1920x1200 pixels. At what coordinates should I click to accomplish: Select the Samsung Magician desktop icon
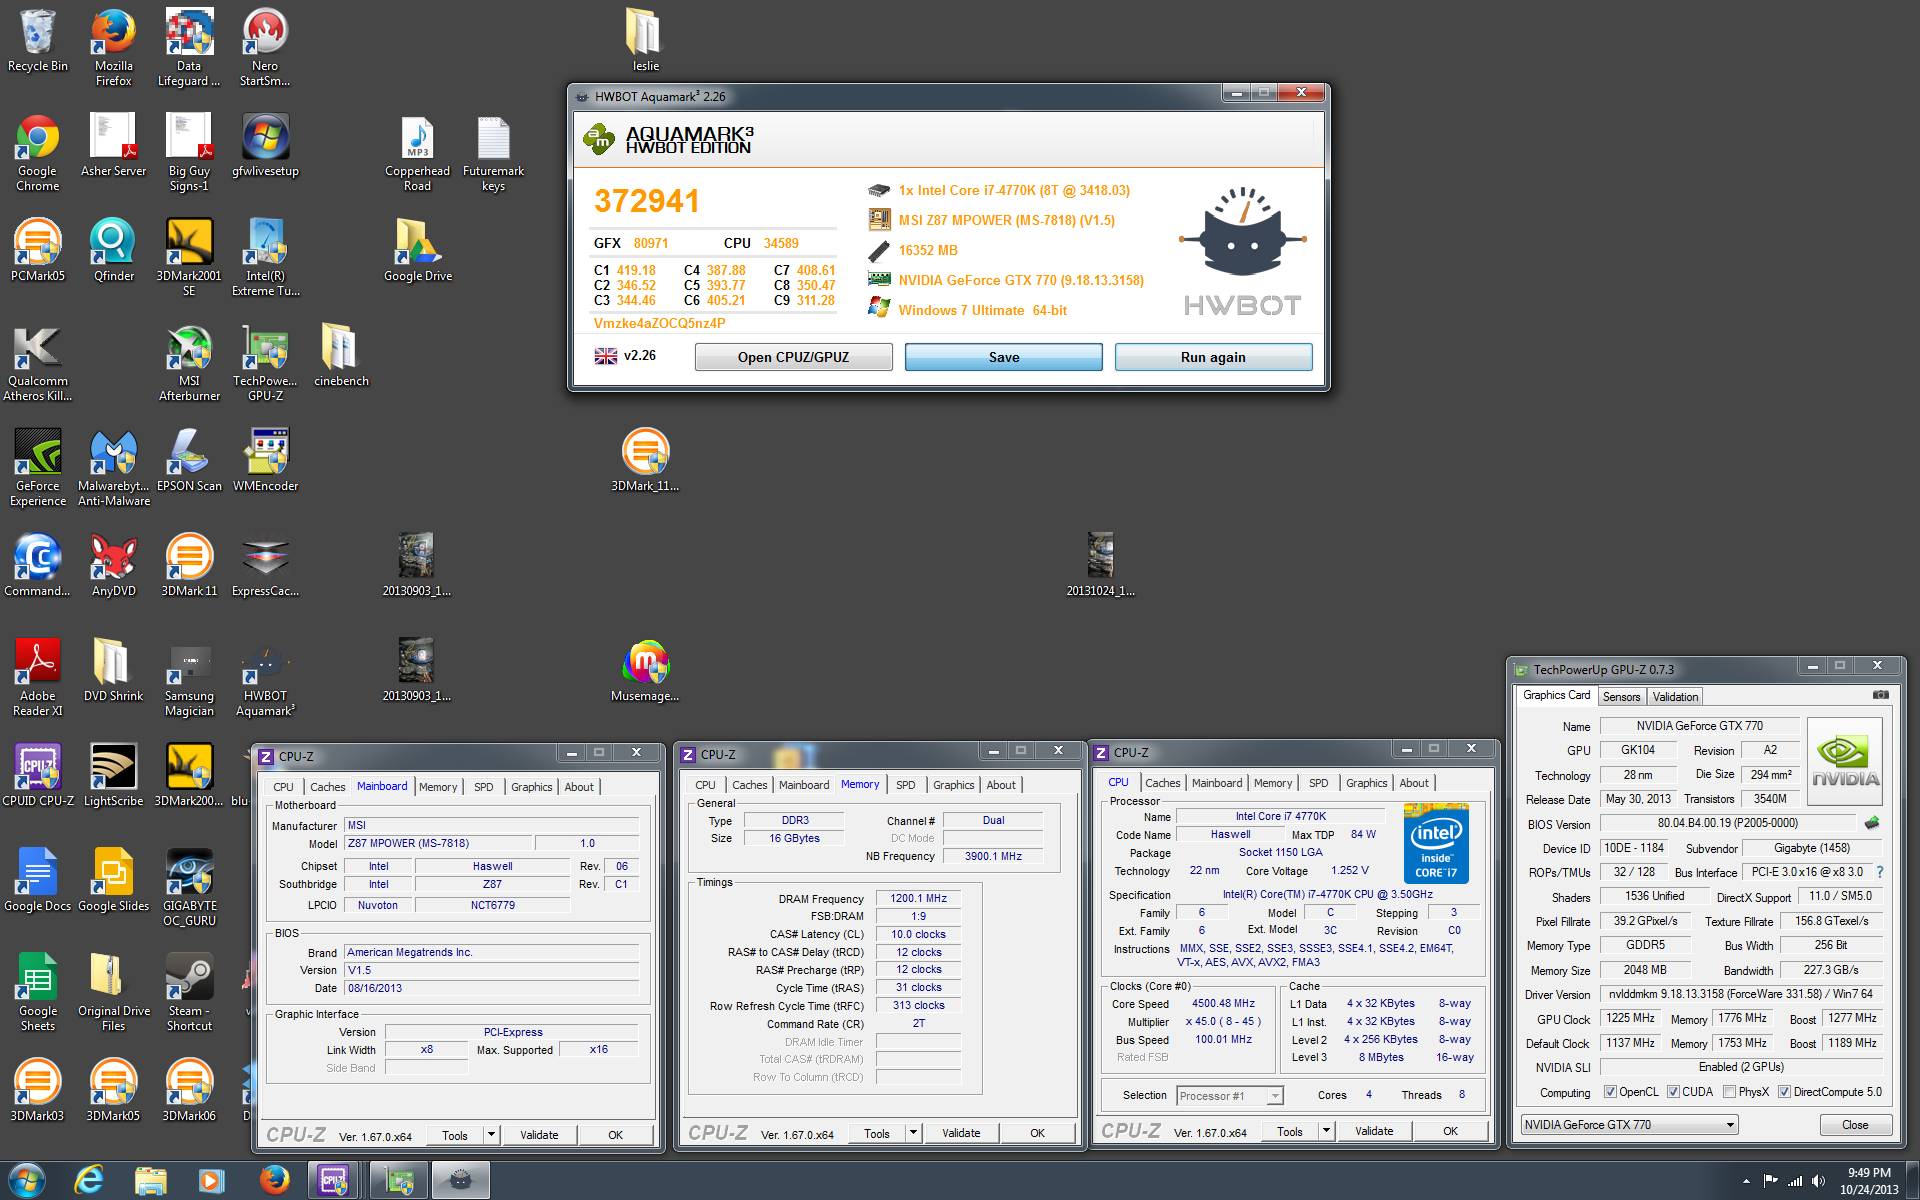coord(189,678)
